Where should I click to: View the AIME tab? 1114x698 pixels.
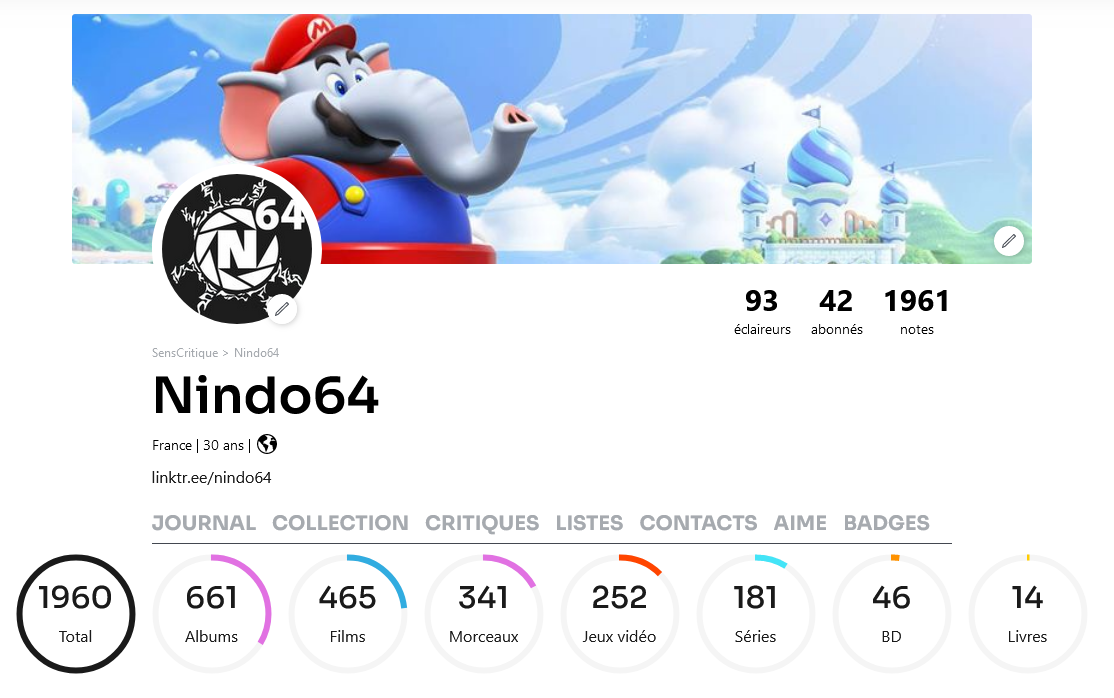800,522
